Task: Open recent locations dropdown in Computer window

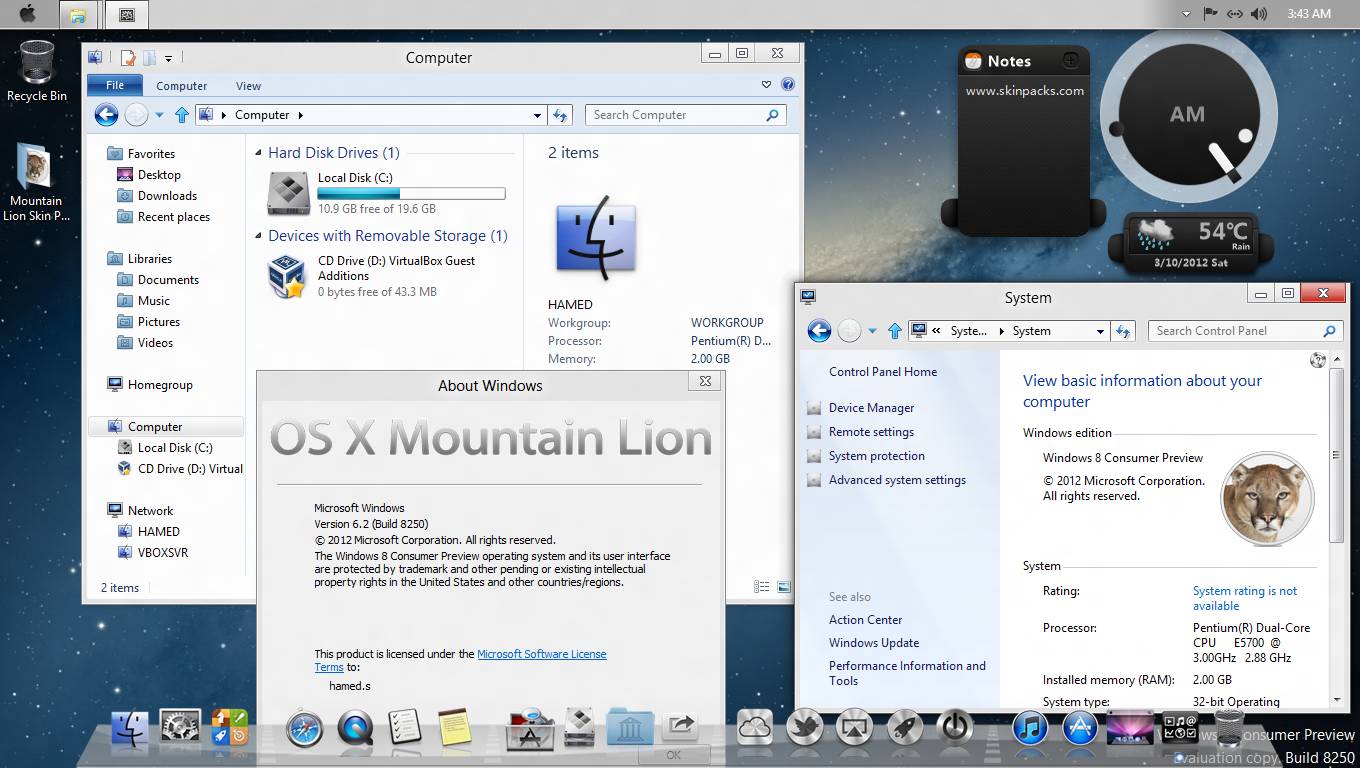Action: click(159, 115)
